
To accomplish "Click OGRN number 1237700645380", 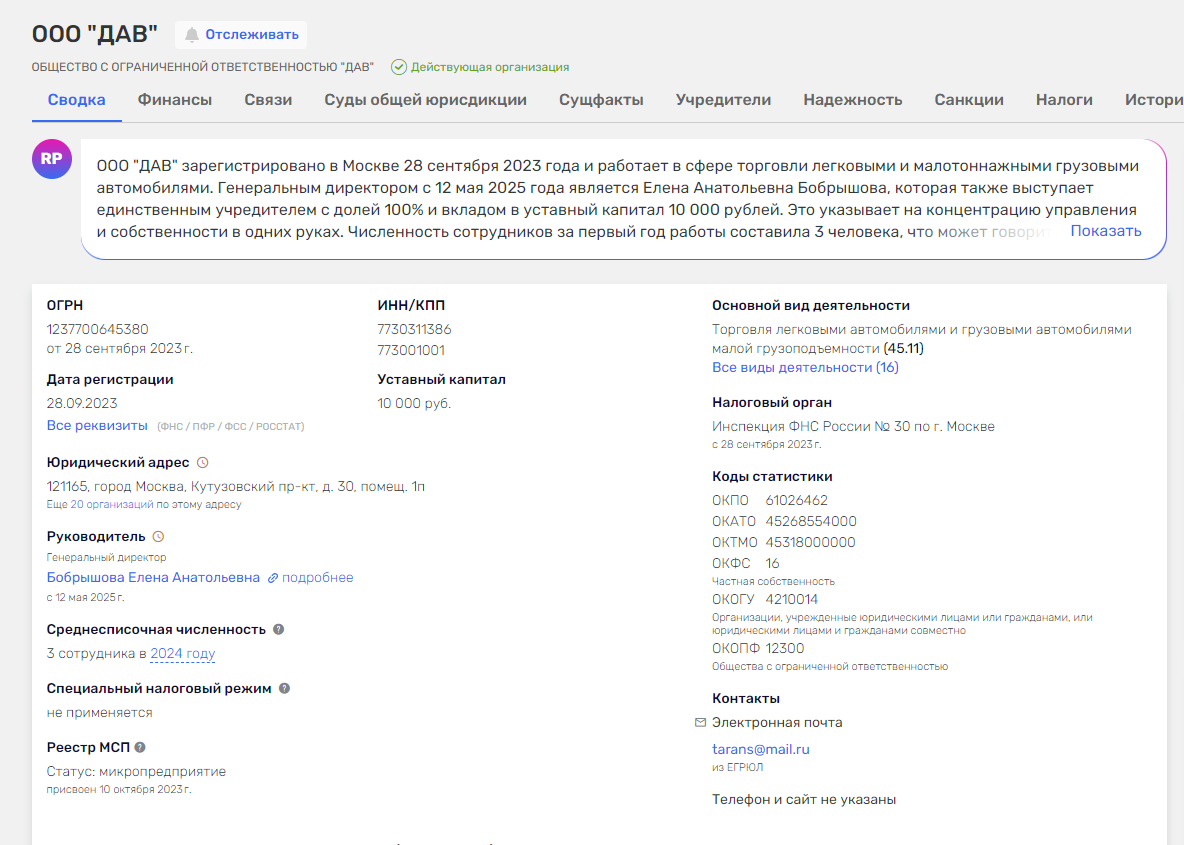I will pyautogui.click(x=97, y=330).
